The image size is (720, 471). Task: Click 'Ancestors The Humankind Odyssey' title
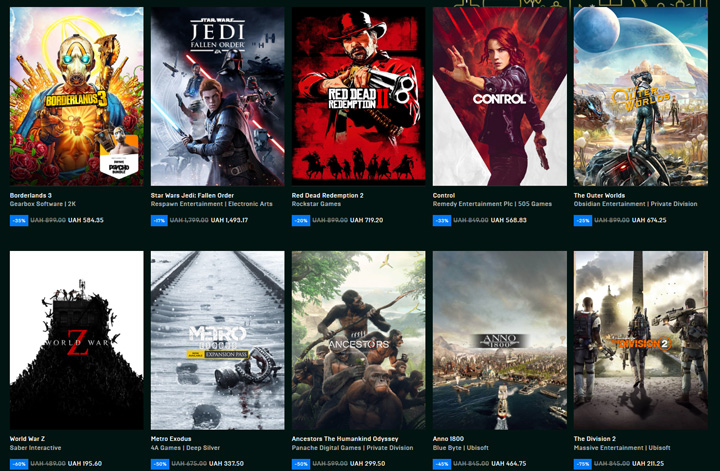pos(345,439)
